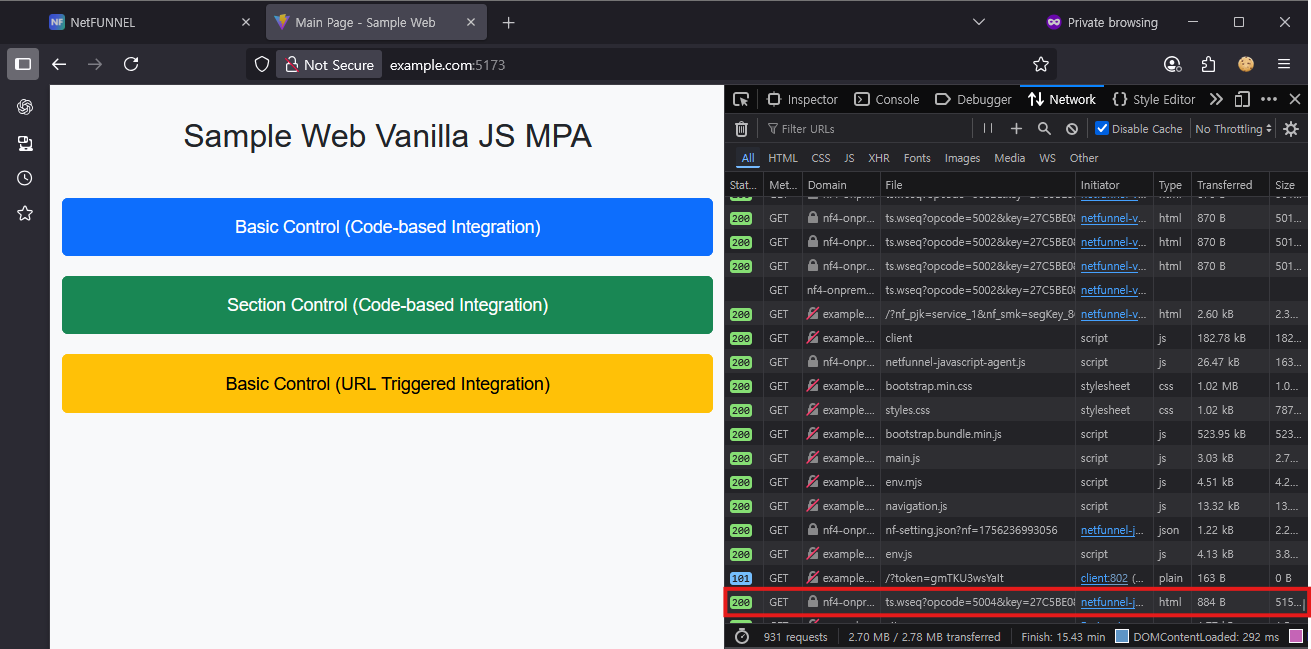
Task: Toggle the browser sidebar button
Action: pyautogui.click(x=23, y=64)
